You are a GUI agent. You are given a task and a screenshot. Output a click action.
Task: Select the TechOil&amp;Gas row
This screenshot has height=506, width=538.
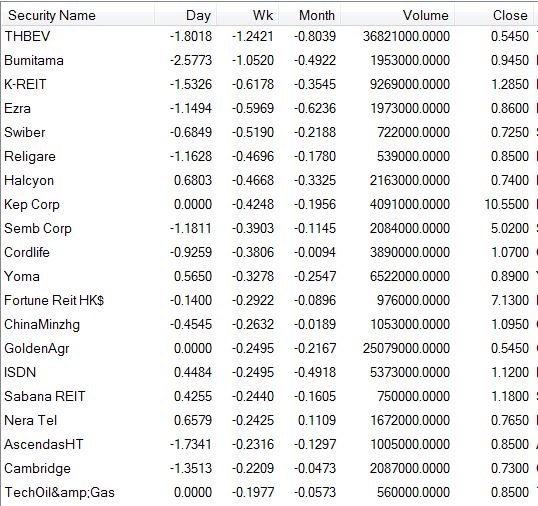click(x=269, y=493)
